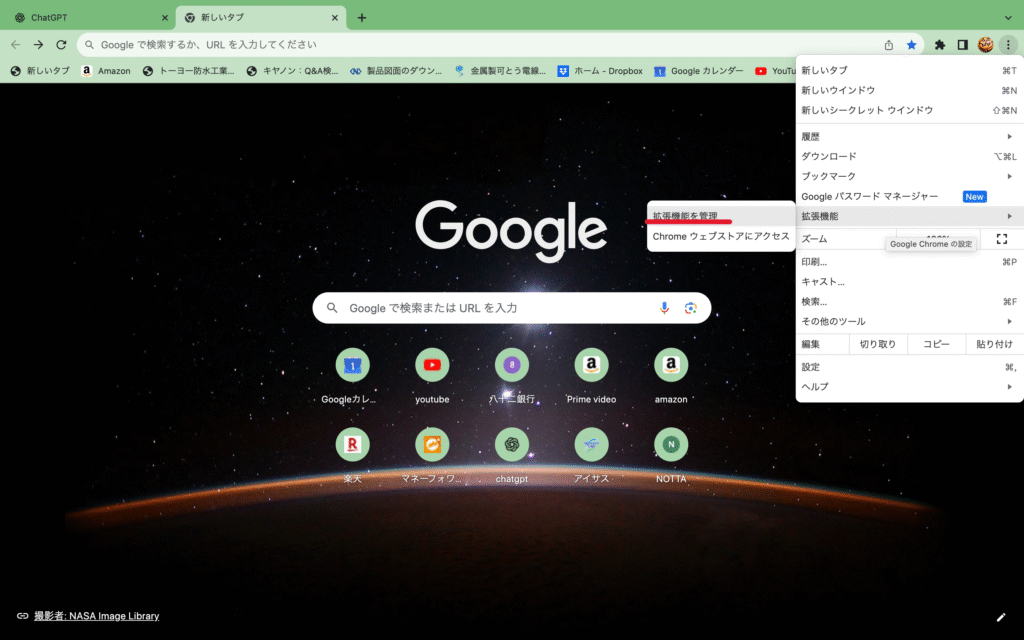
Task: Open the Googleカレンダー shortcut
Action: tap(353, 376)
